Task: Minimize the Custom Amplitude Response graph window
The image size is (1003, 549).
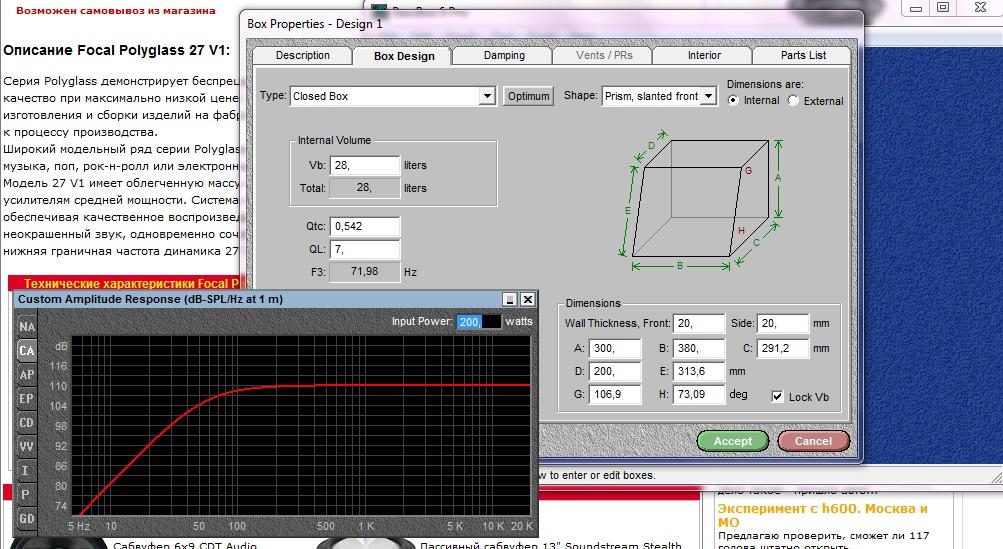Action: [x=510, y=299]
